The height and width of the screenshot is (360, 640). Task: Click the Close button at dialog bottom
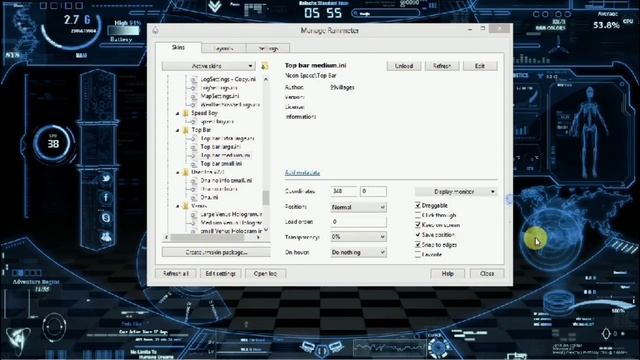pyautogui.click(x=487, y=273)
